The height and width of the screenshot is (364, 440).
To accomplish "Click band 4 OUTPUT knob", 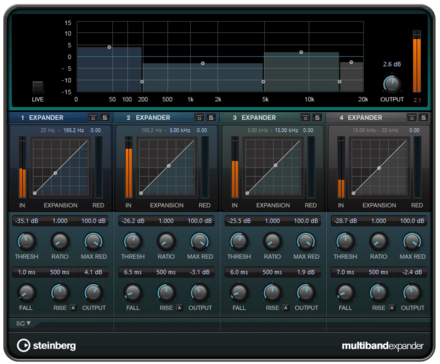I will (x=412, y=293).
